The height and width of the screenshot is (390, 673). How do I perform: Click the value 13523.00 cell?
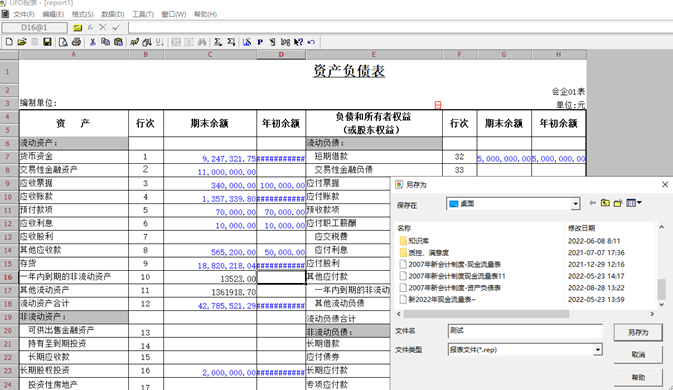pos(210,277)
